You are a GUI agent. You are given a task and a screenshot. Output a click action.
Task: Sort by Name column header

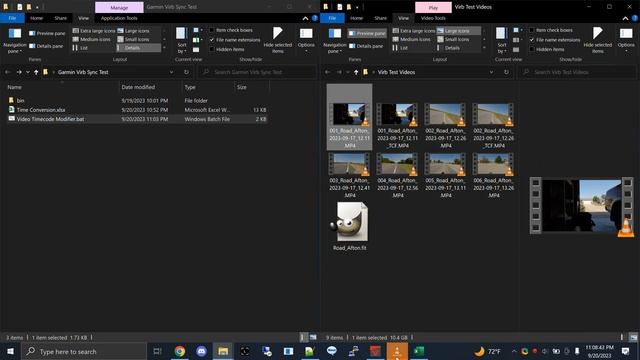click(62, 87)
